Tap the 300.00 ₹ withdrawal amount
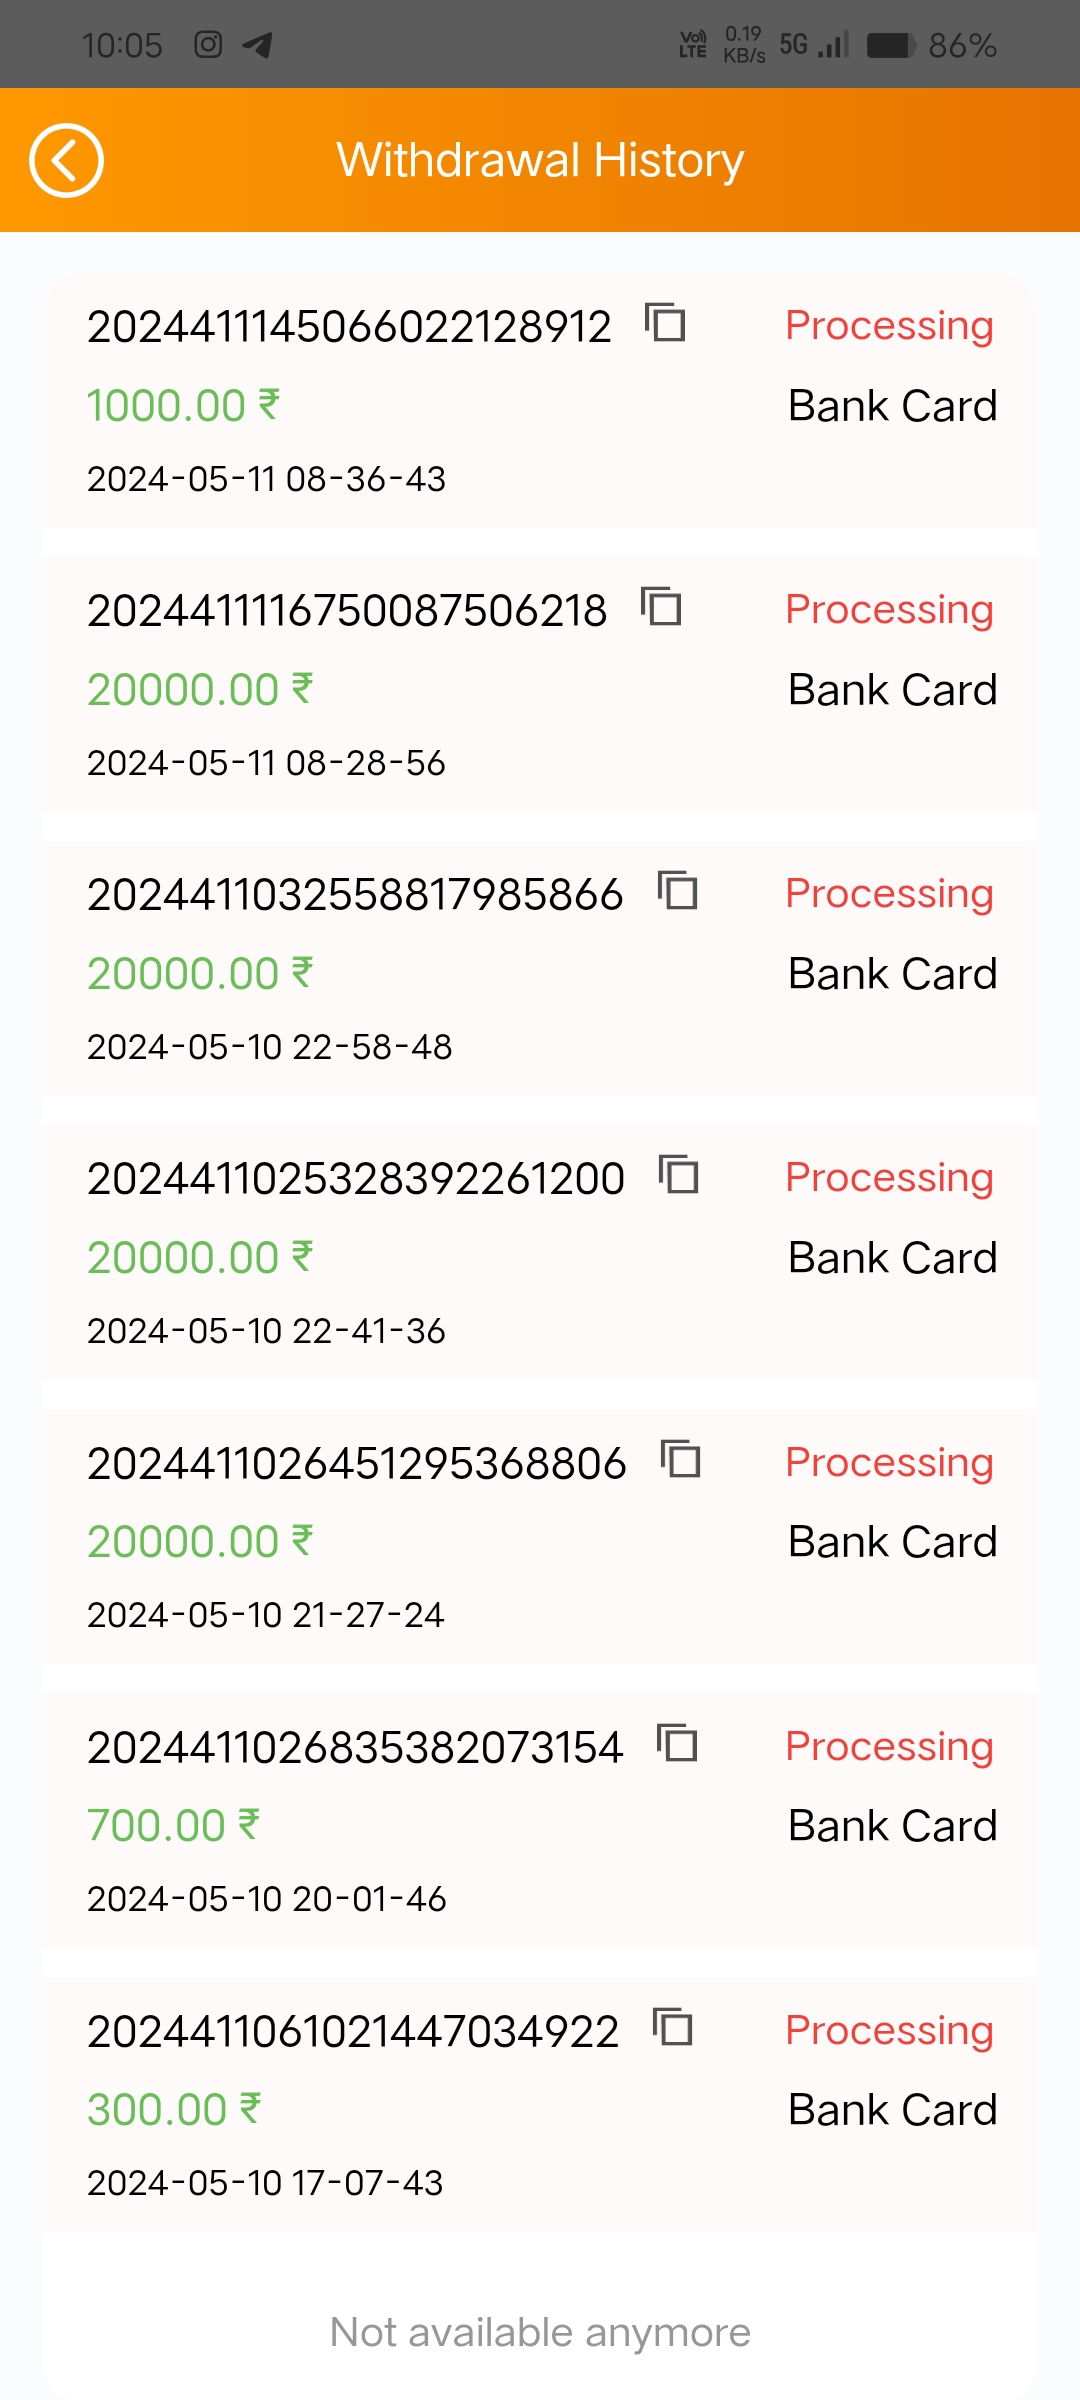The height and width of the screenshot is (2400, 1080). click(174, 2109)
